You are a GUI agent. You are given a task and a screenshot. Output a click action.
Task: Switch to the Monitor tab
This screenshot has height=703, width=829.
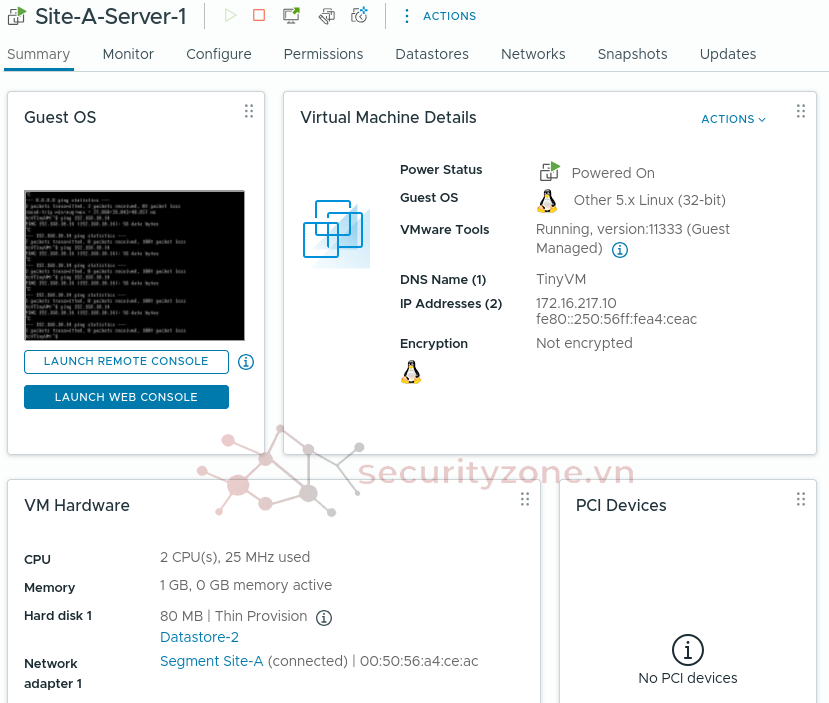[x=128, y=54]
